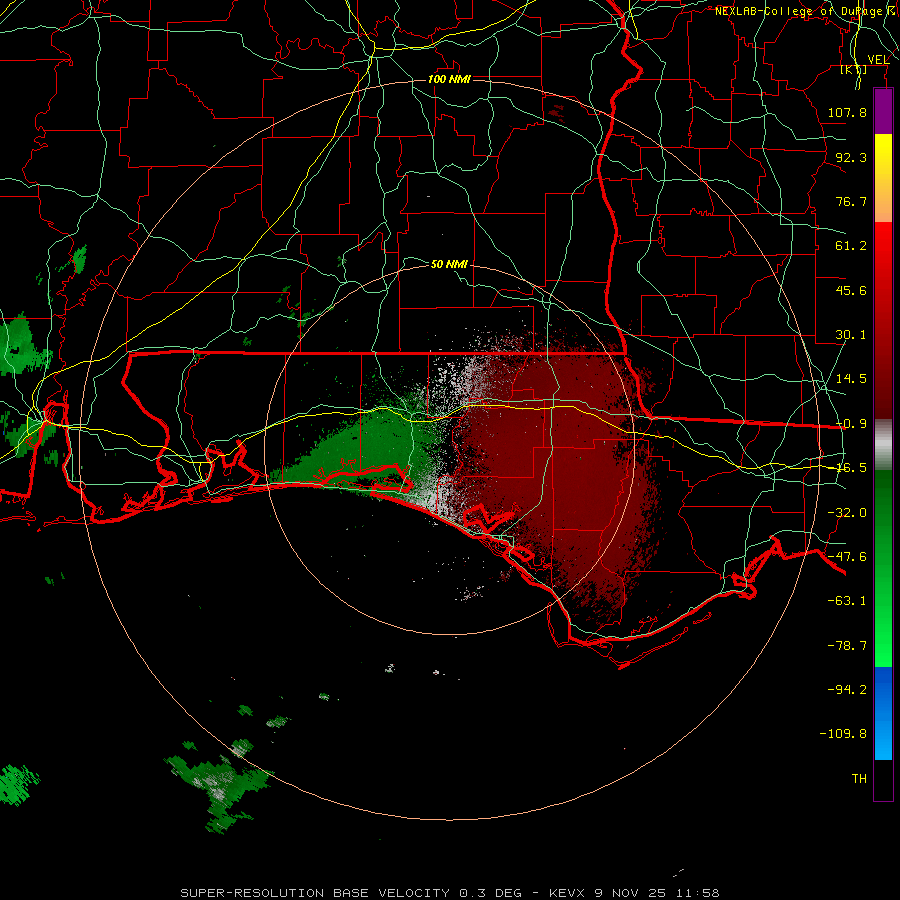Click the 76.7 value on velocity scale
Image resolution: width=900 pixels, height=900 pixels.
(851, 201)
